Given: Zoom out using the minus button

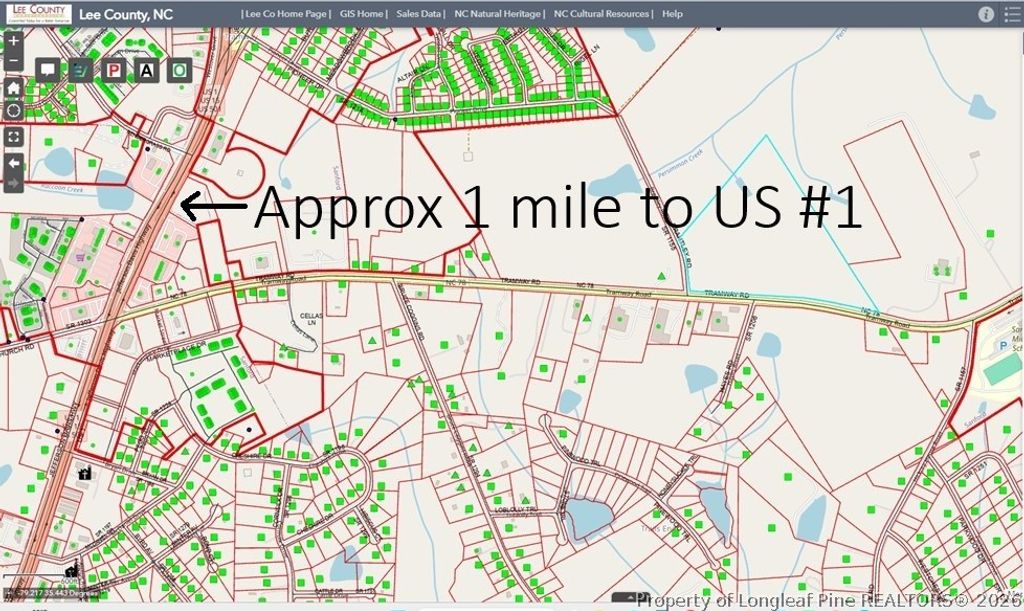Looking at the screenshot, I should pos(14,61).
